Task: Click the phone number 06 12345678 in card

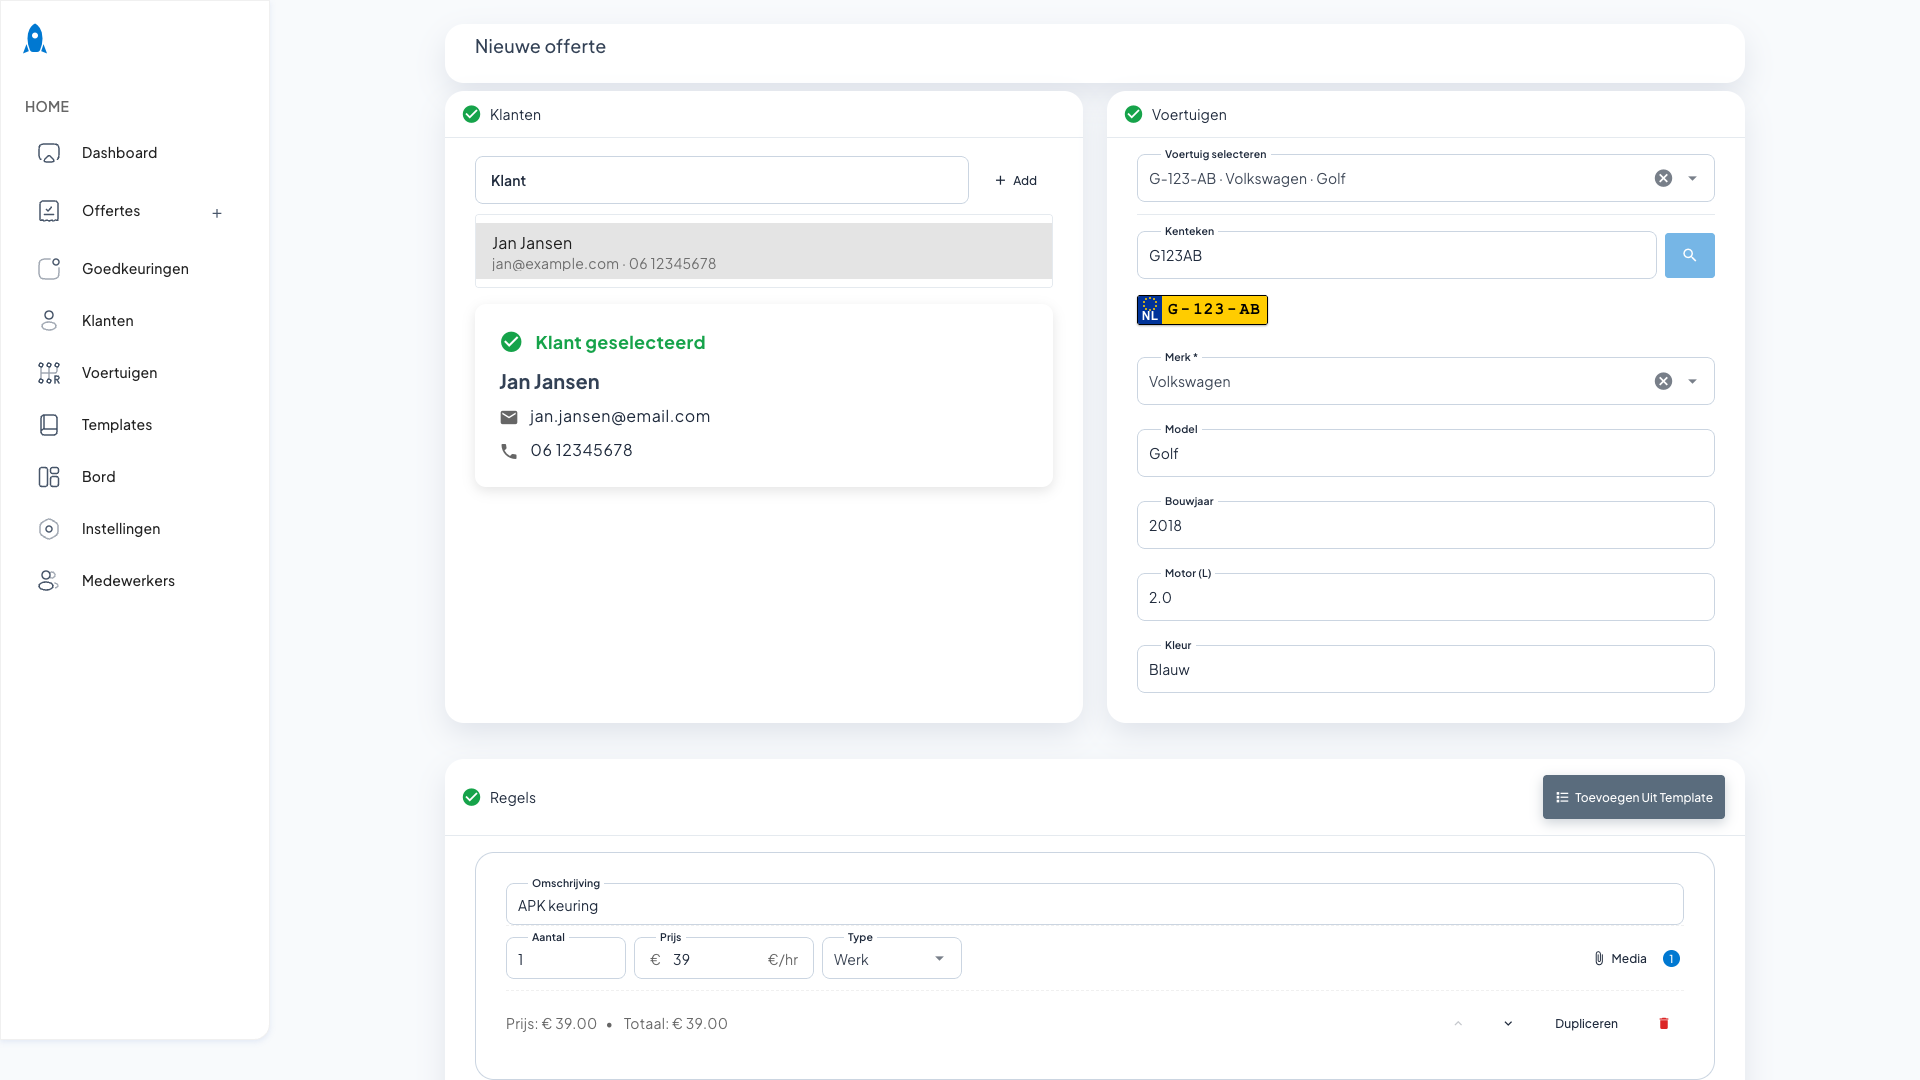Action: (x=581, y=450)
